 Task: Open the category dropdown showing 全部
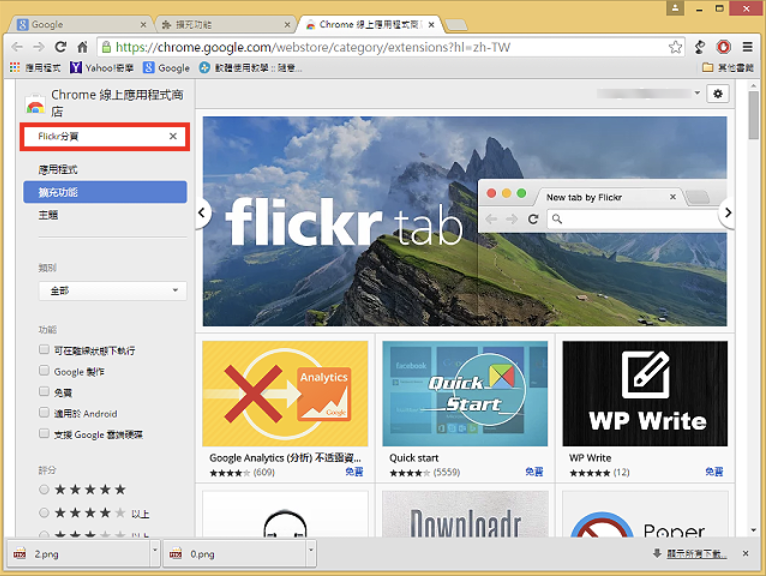pos(113,291)
